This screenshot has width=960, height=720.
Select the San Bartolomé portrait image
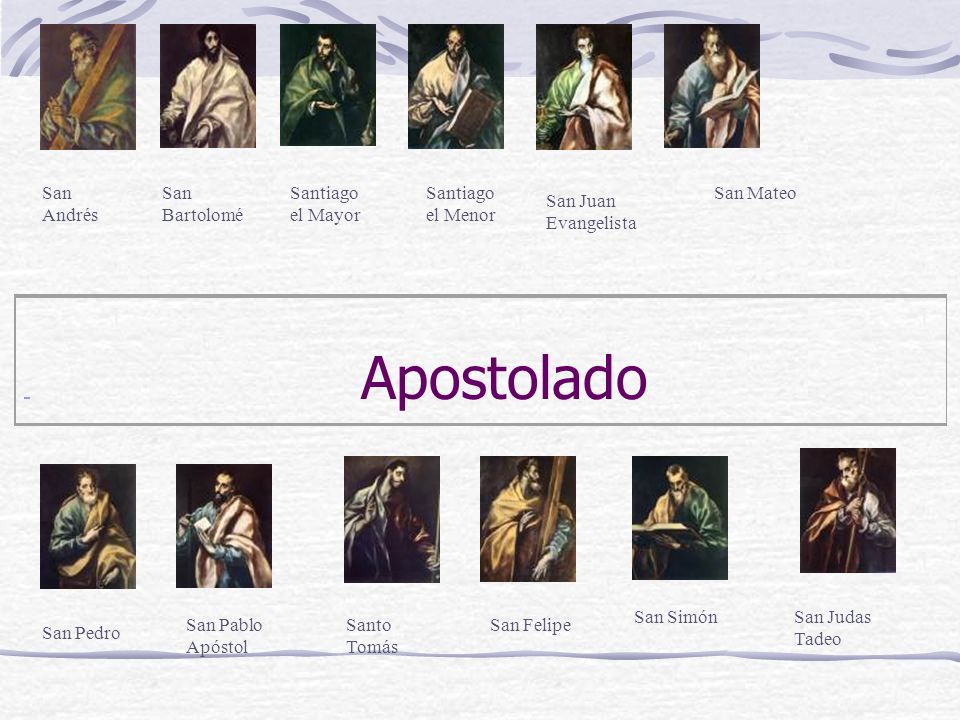click(x=208, y=86)
